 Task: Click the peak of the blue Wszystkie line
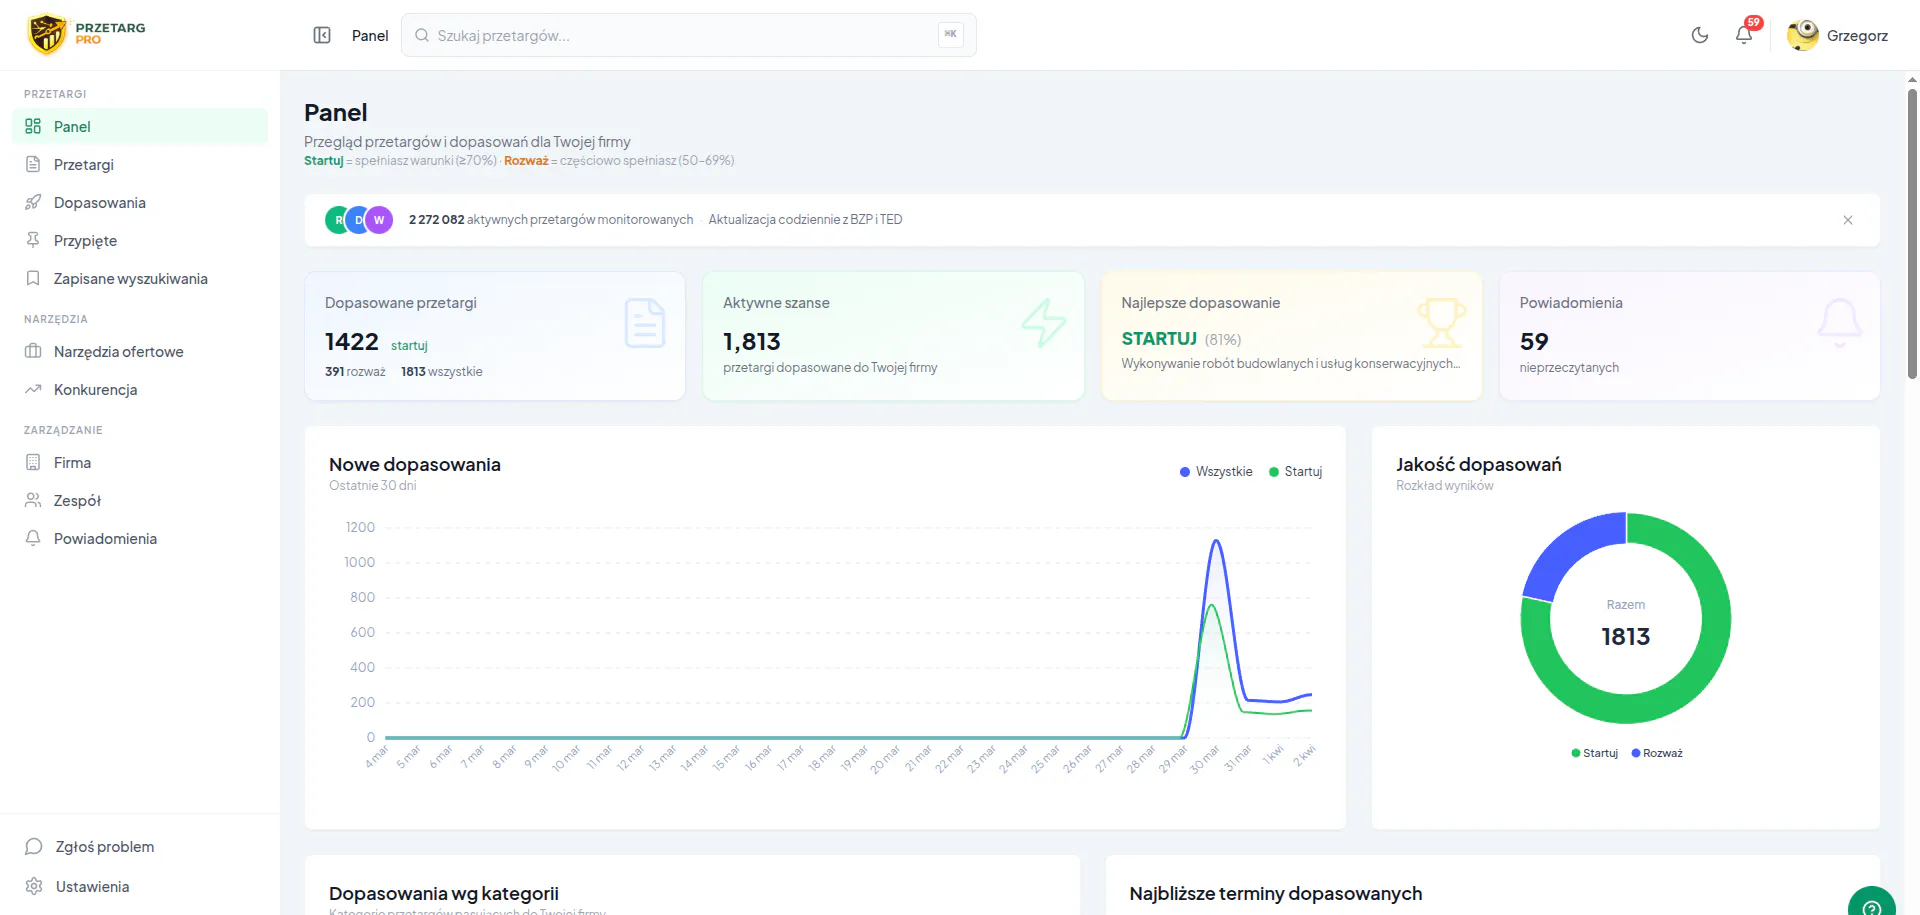point(1216,541)
